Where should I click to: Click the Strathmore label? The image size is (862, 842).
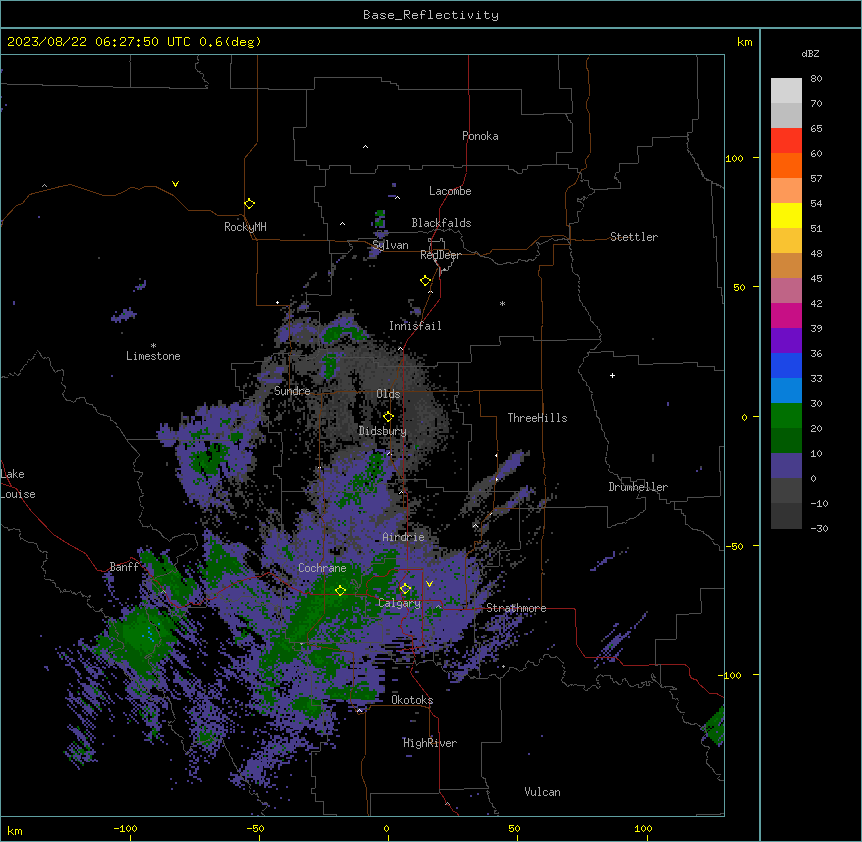click(x=516, y=608)
